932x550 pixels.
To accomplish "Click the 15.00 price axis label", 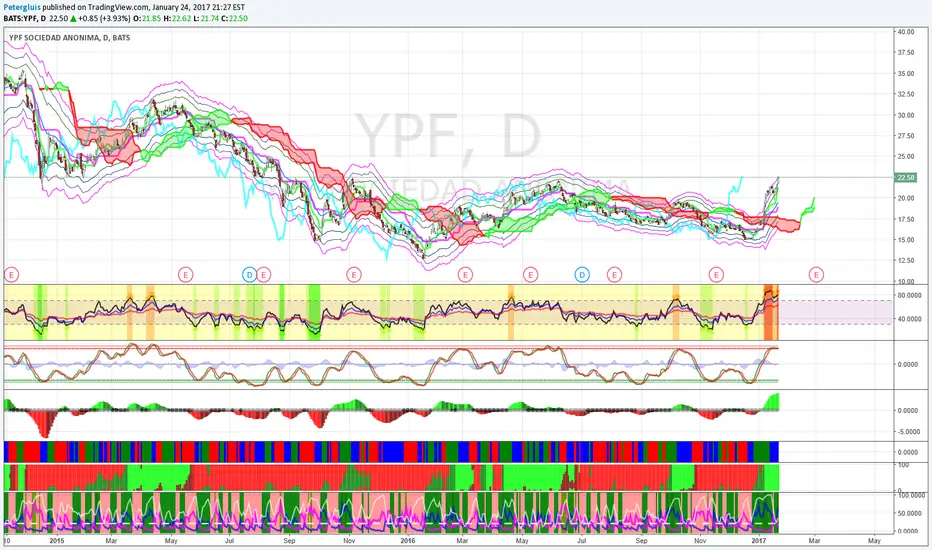I will pos(906,240).
